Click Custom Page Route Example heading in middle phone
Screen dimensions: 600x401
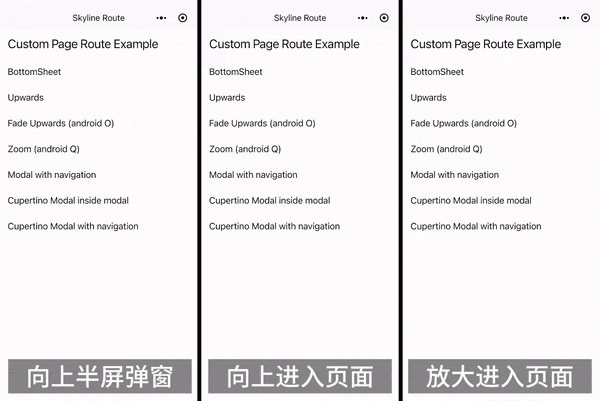click(x=284, y=44)
